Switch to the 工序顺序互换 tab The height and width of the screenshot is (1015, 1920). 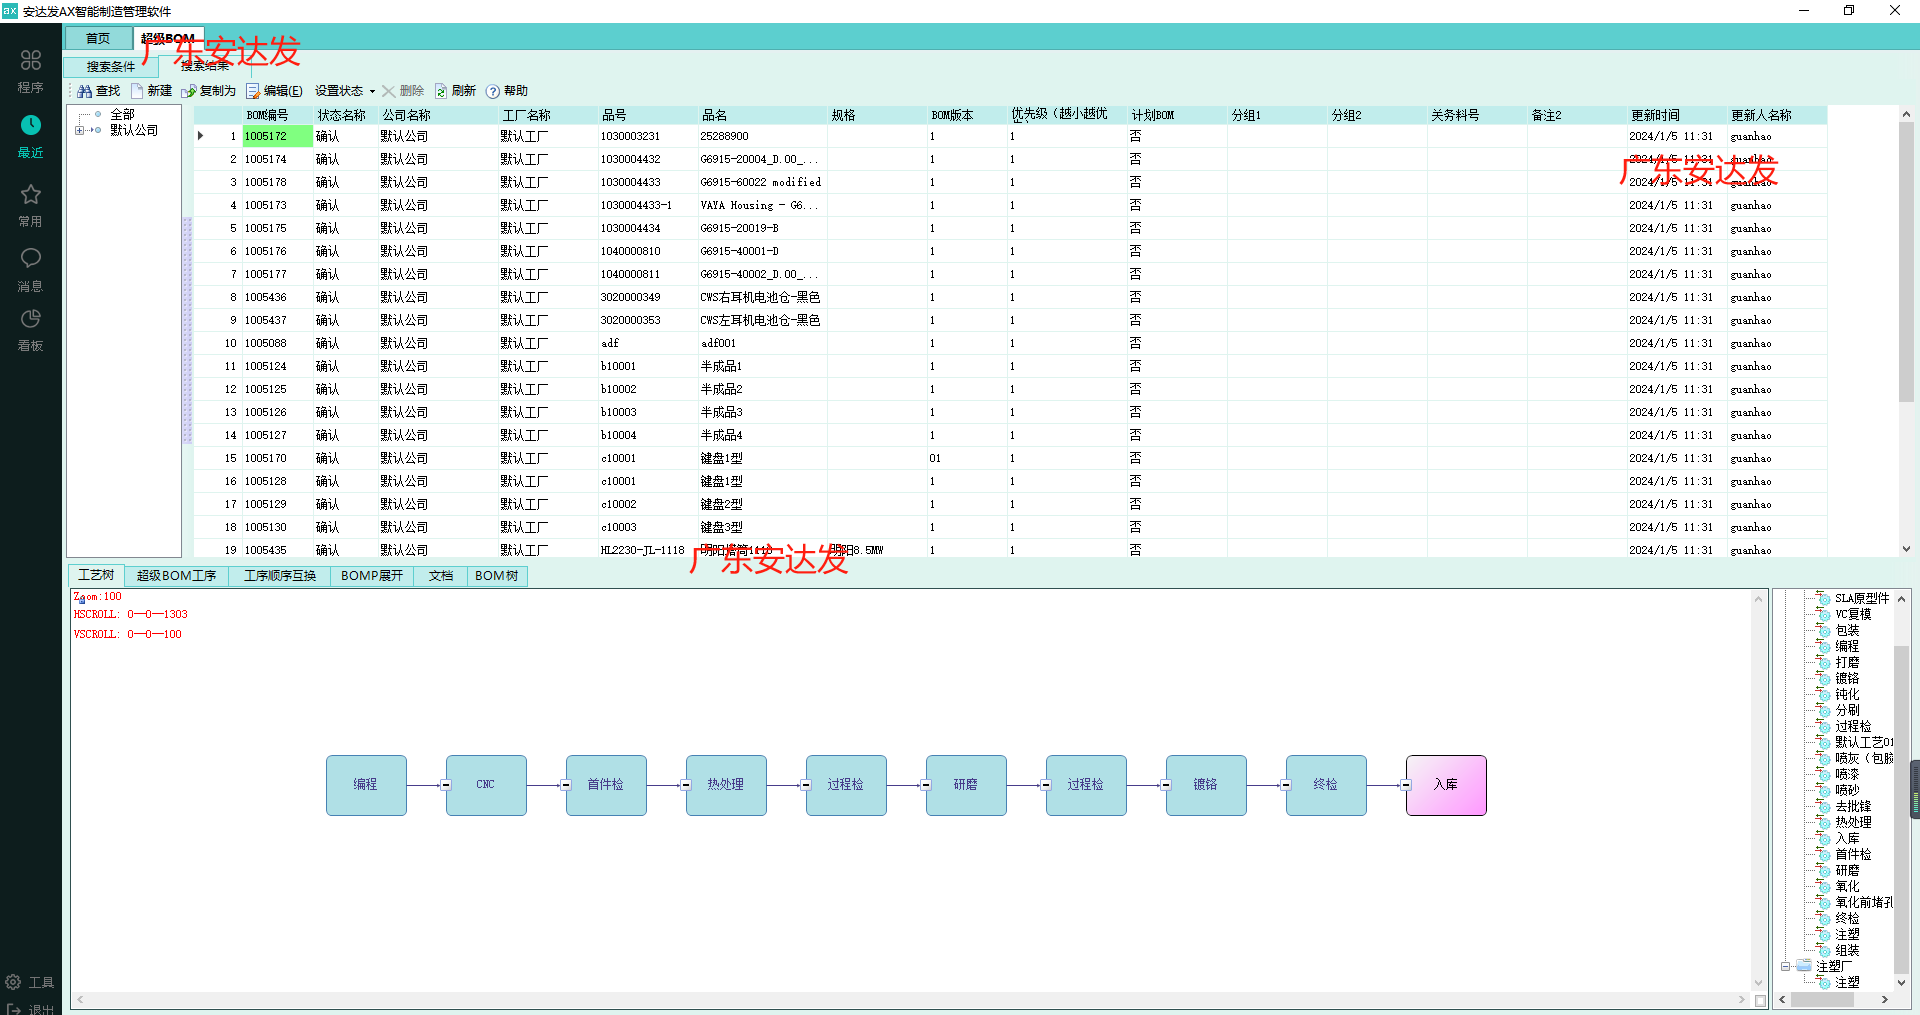pyautogui.click(x=280, y=576)
